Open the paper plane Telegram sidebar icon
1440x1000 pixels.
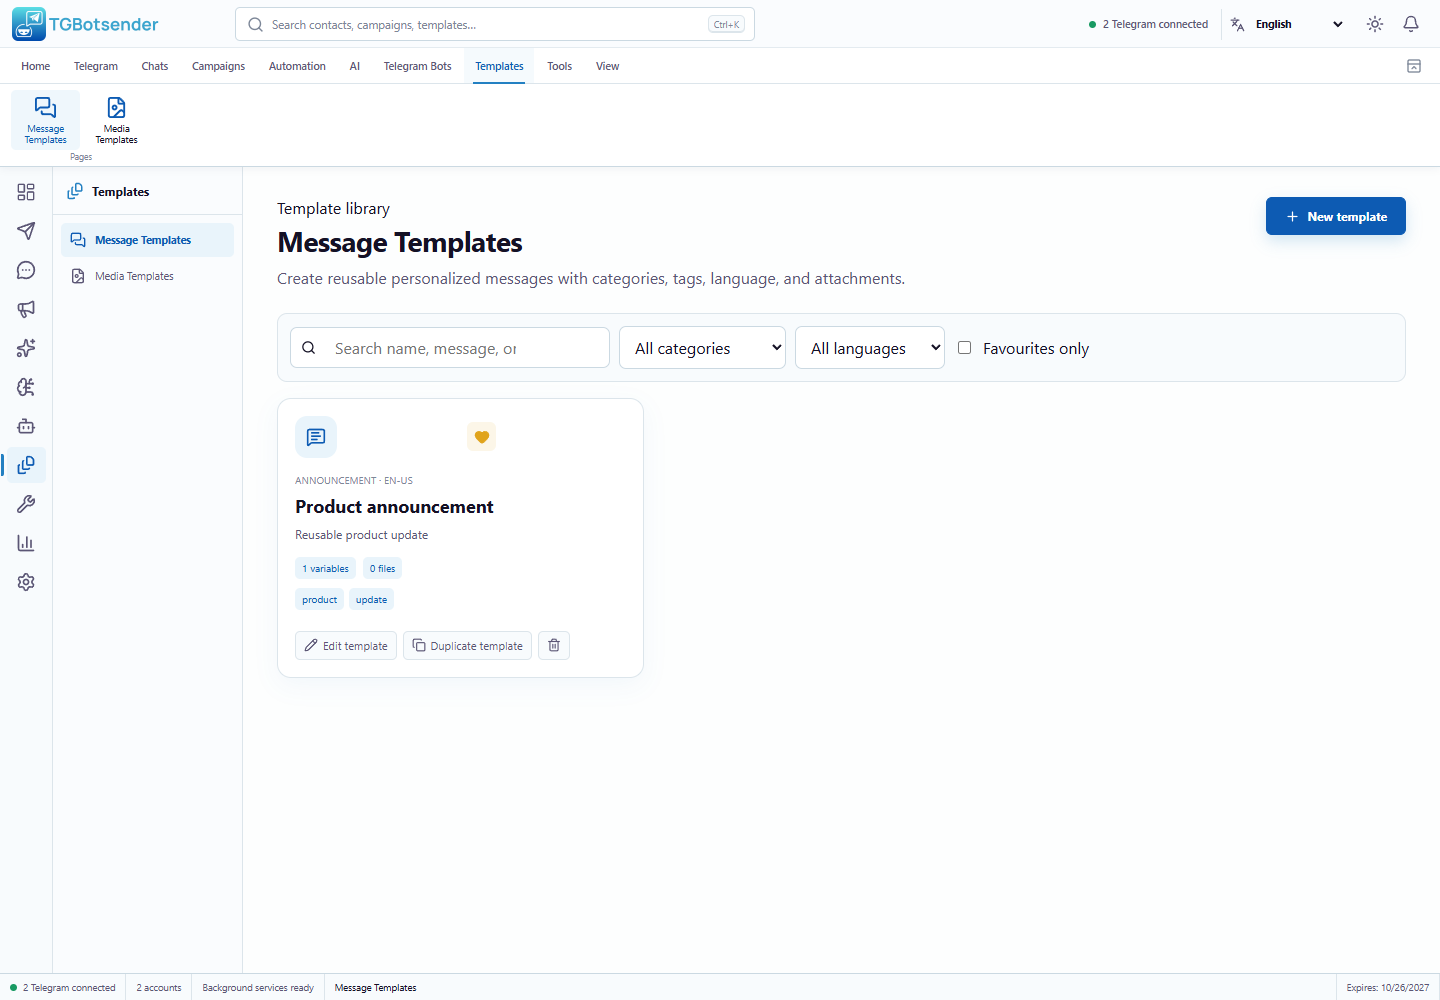[x=26, y=231]
